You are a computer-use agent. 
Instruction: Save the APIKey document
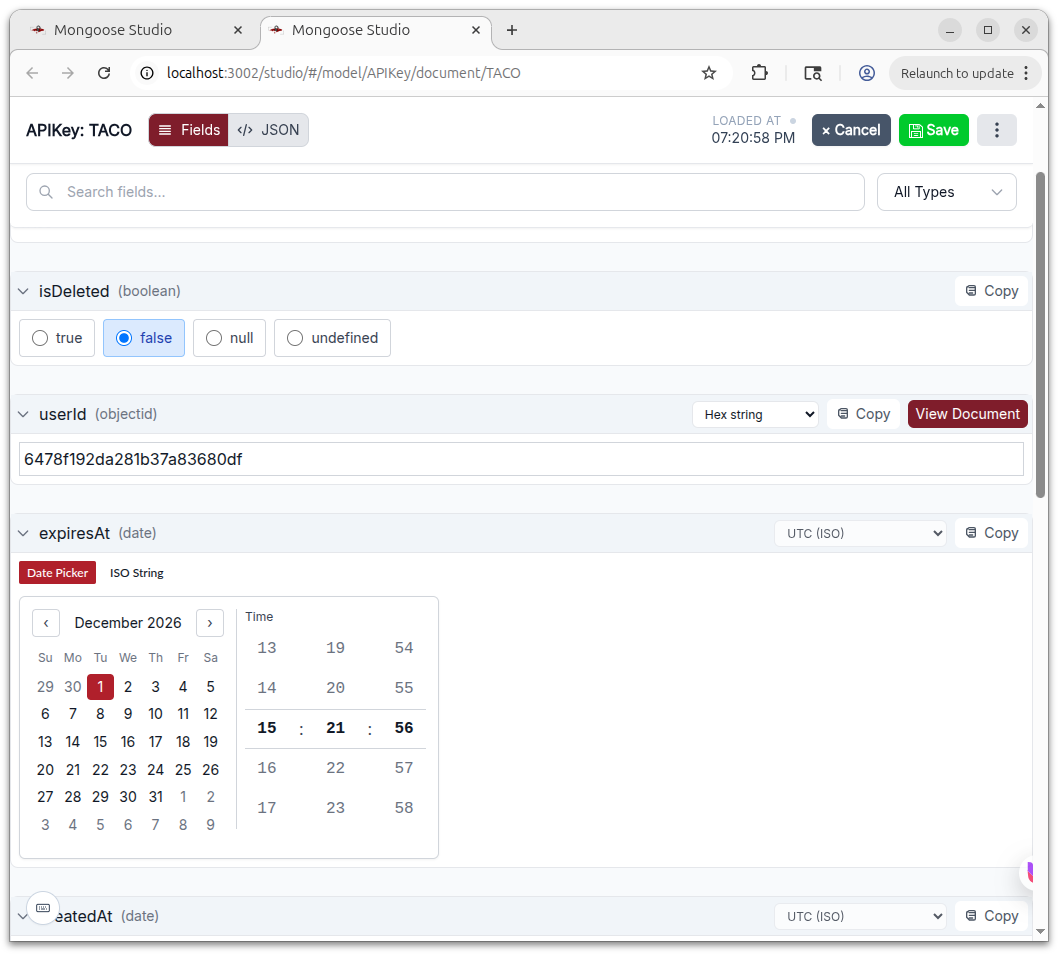pos(934,130)
